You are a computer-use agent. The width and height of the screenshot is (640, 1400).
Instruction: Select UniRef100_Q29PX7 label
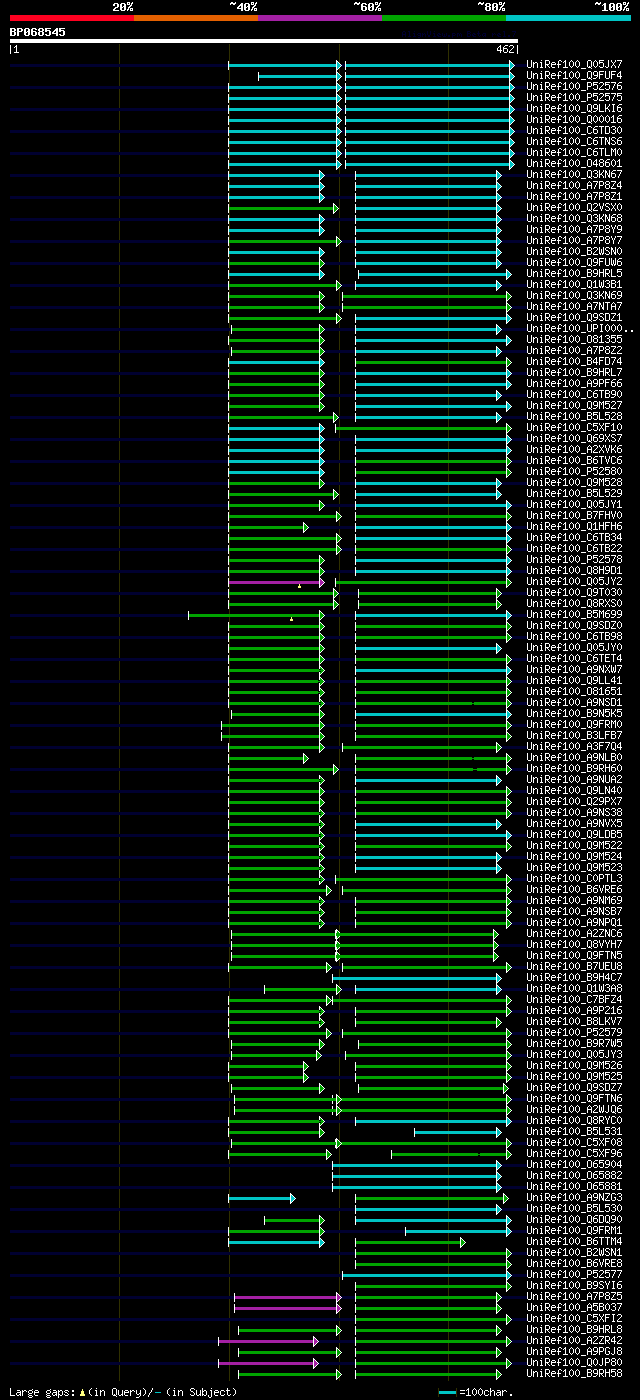tap(574, 801)
